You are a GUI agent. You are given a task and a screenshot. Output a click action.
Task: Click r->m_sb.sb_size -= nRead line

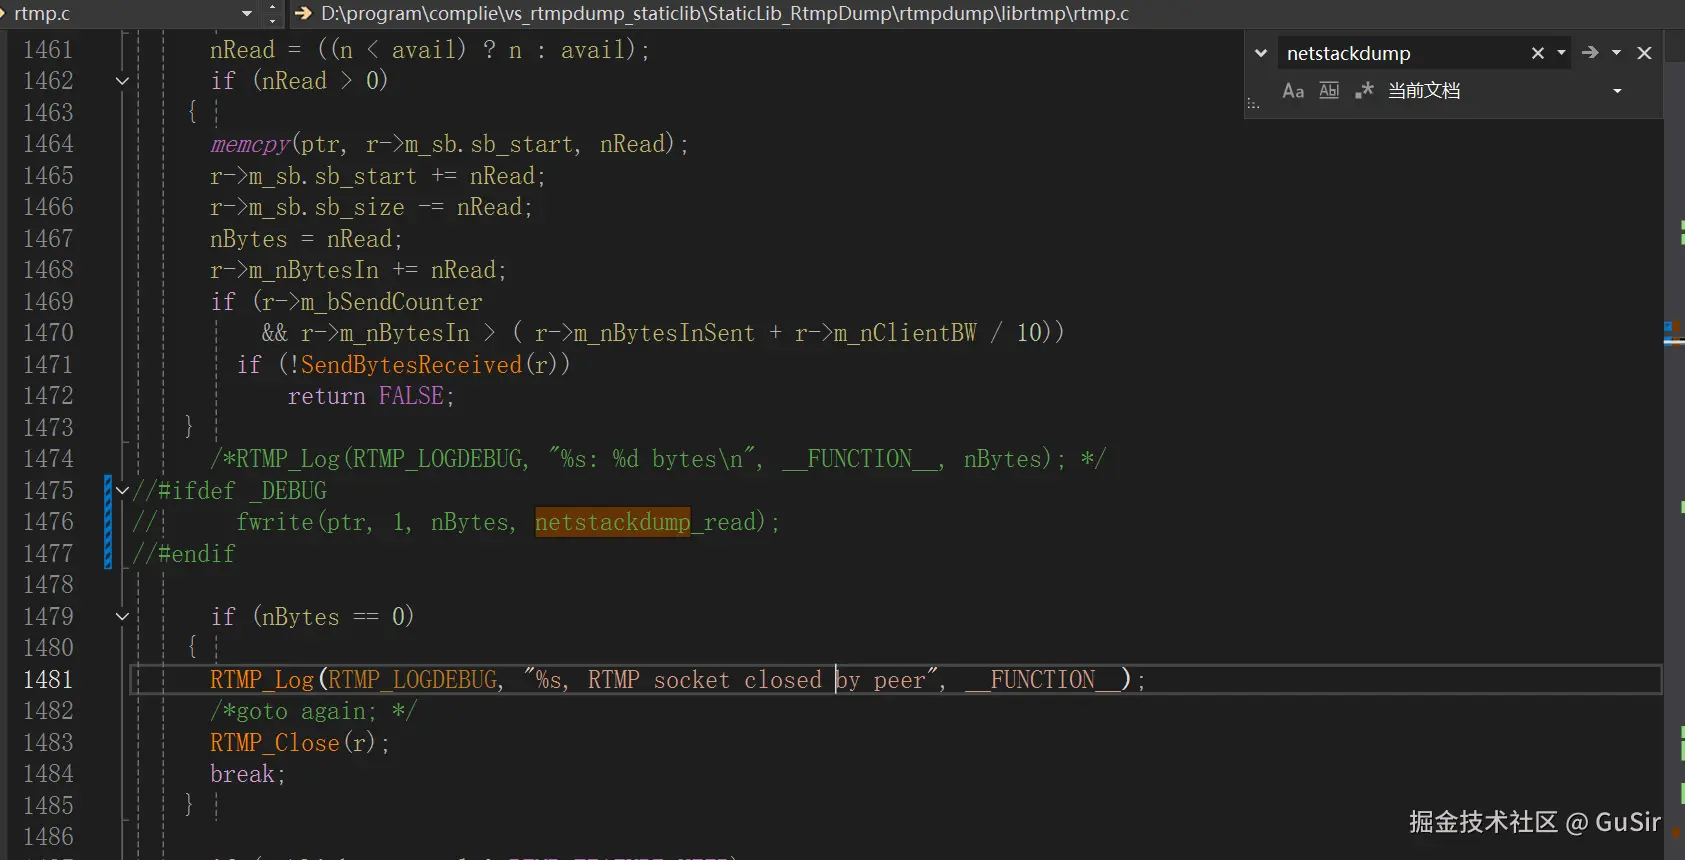click(371, 207)
